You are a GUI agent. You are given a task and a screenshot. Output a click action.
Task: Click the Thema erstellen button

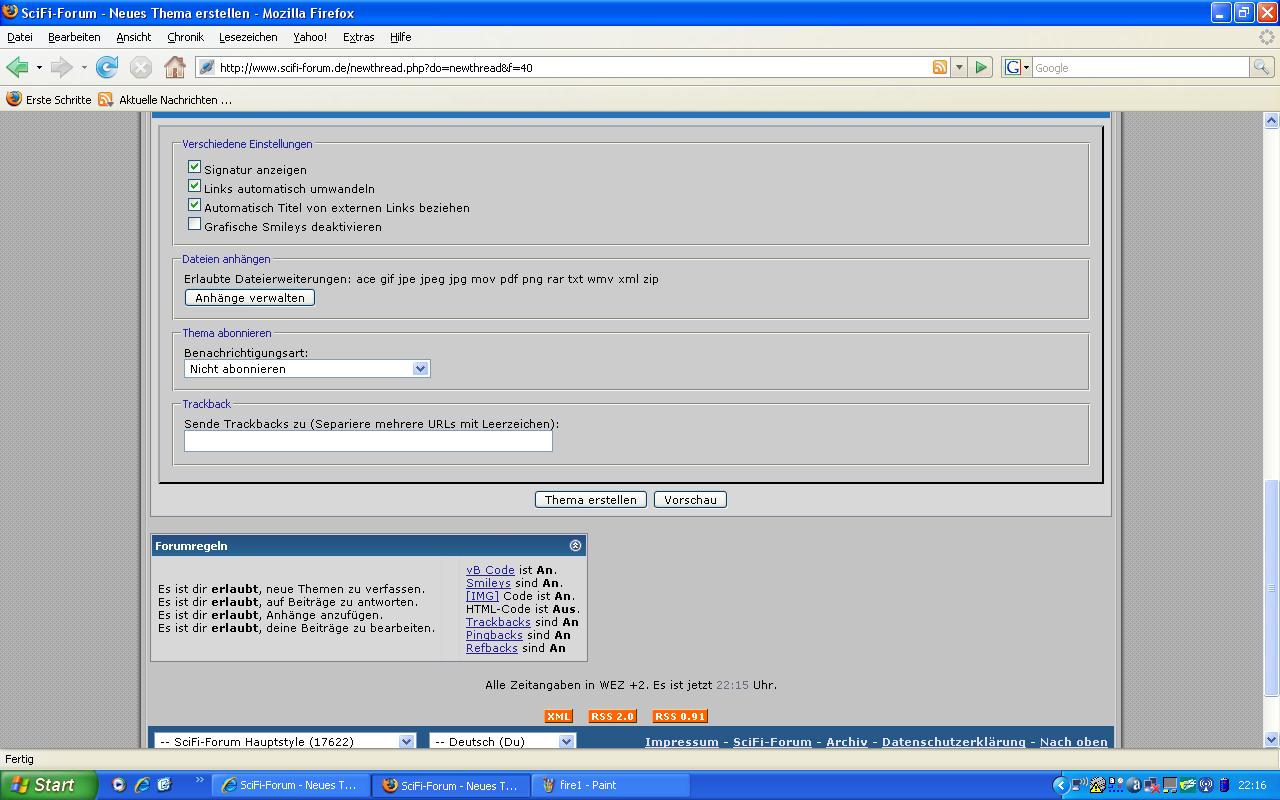(x=590, y=500)
